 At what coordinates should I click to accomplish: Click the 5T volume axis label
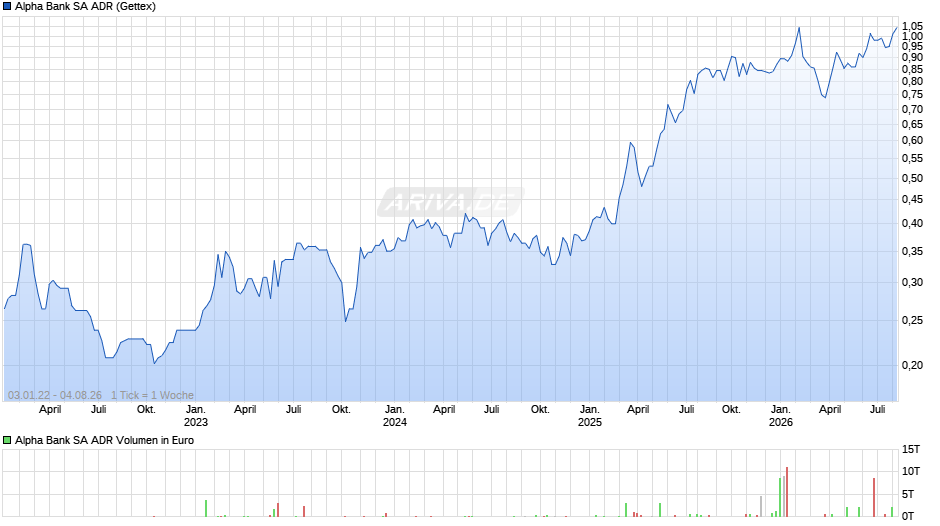coord(908,494)
